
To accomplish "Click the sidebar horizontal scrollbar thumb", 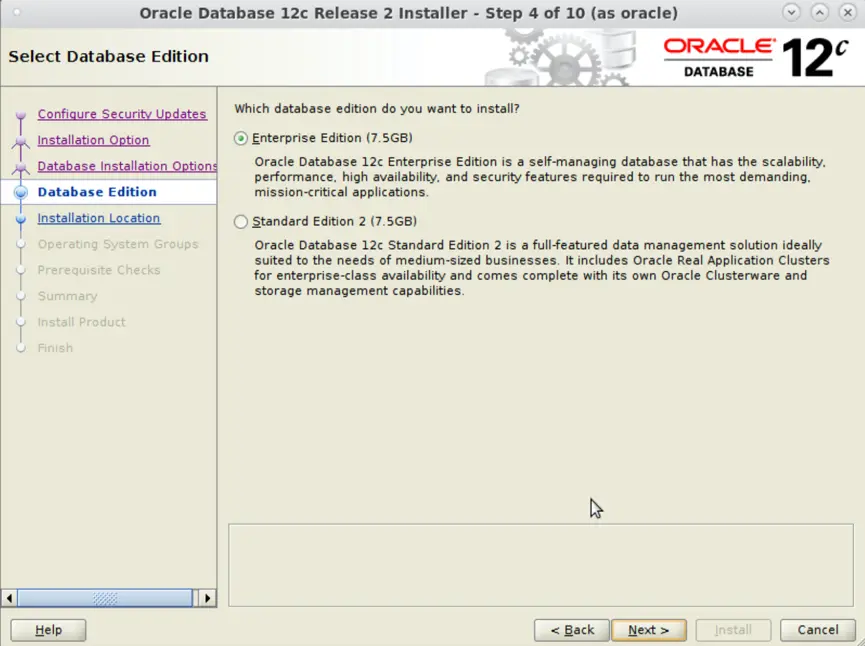I will click(105, 598).
